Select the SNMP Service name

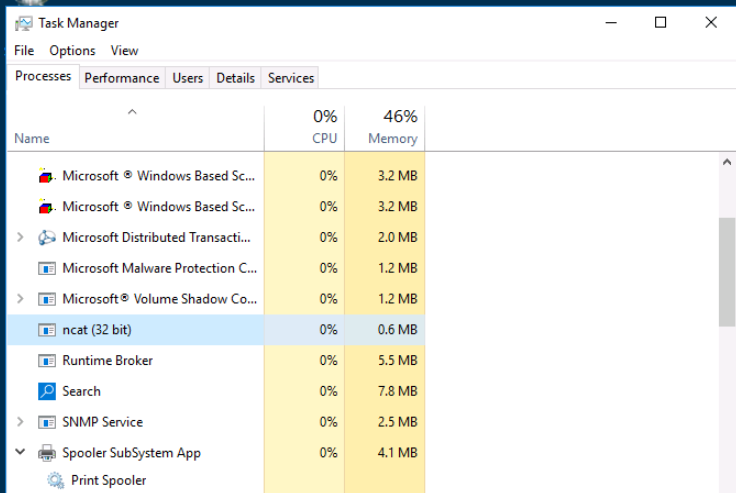pos(102,422)
